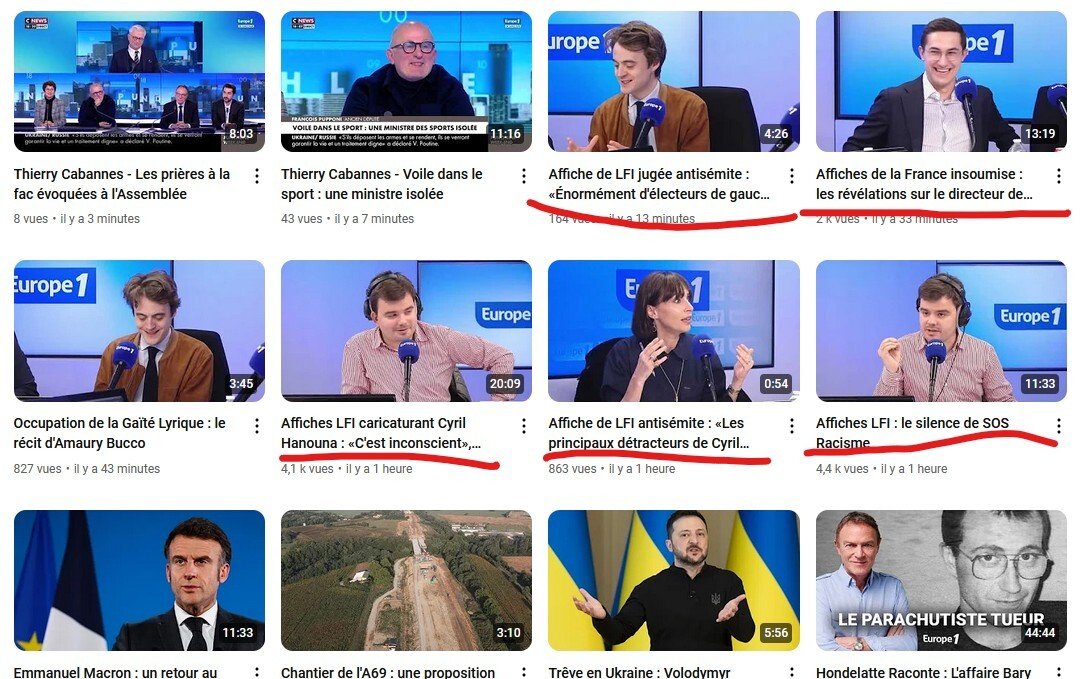The image size is (1082, 679).
Task: Play the Emmanuel Macron 11:33 thumbnail
Action: point(139,580)
